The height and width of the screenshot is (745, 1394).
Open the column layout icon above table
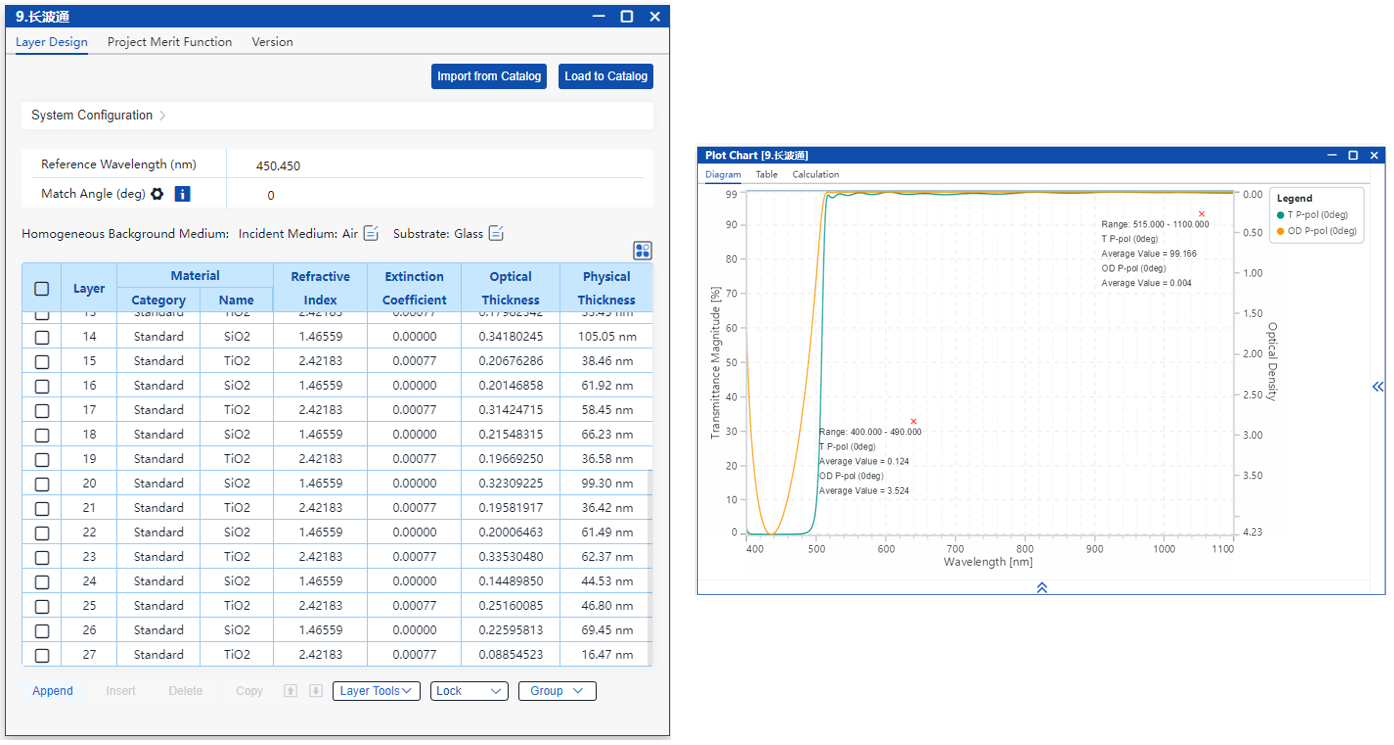pos(642,251)
